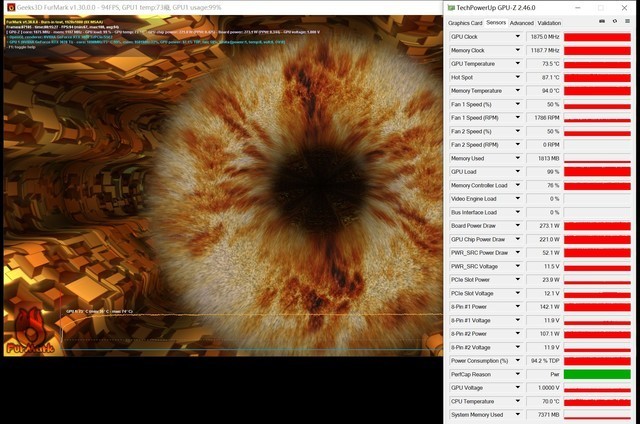The image size is (640, 424).
Task: Open the GPU-Z hamburger menu icon
Action: pos(627,21)
